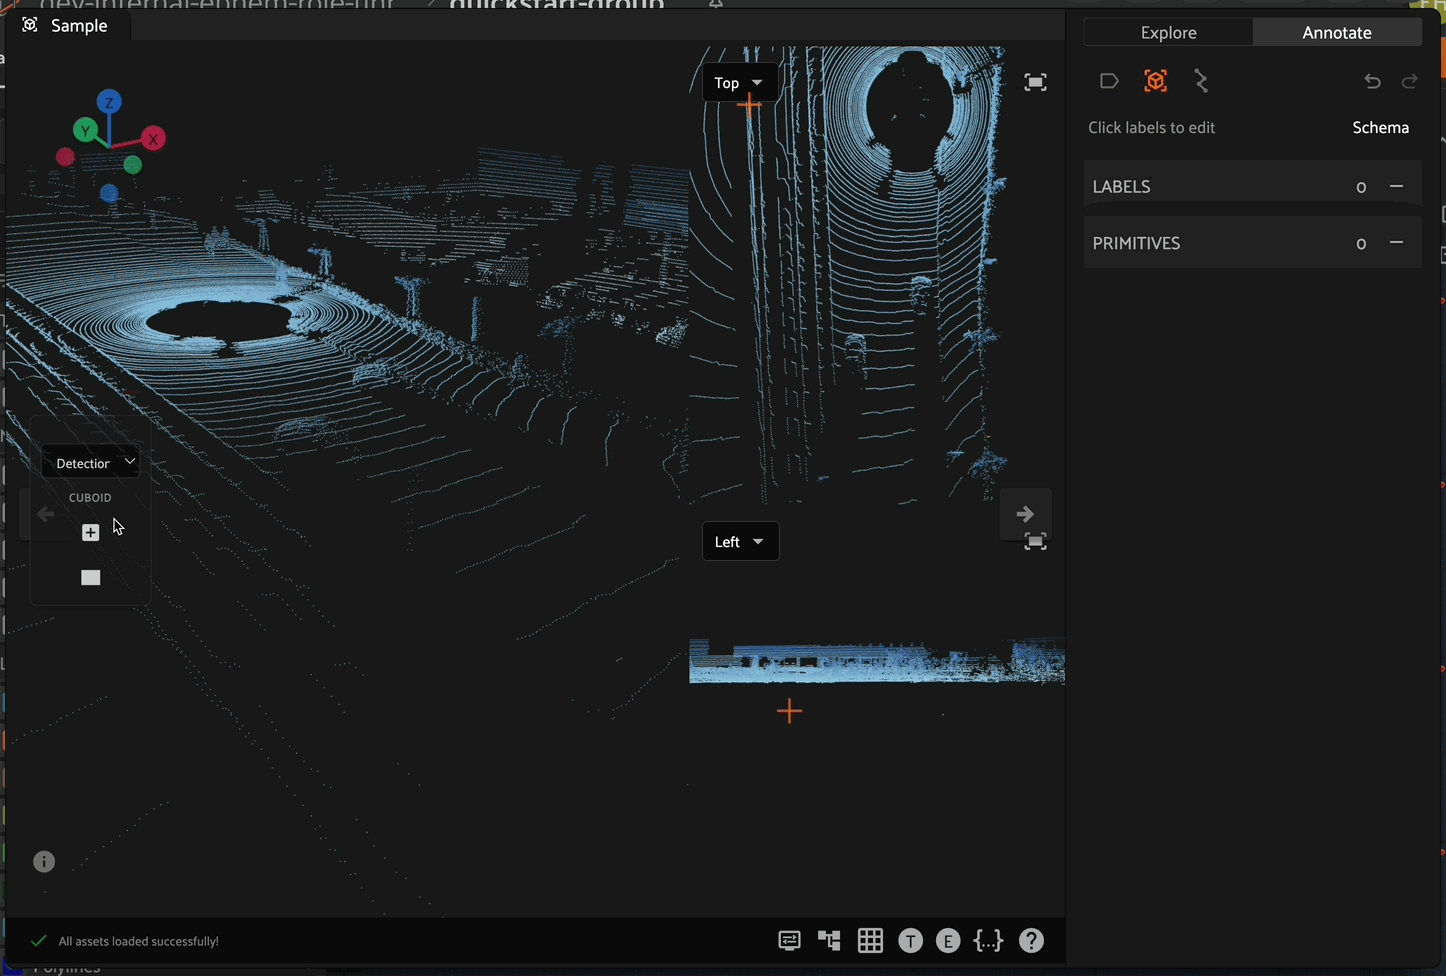Collapse the LABELS section
The height and width of the screenshot is (976, 1446).
click(1397, 186)
